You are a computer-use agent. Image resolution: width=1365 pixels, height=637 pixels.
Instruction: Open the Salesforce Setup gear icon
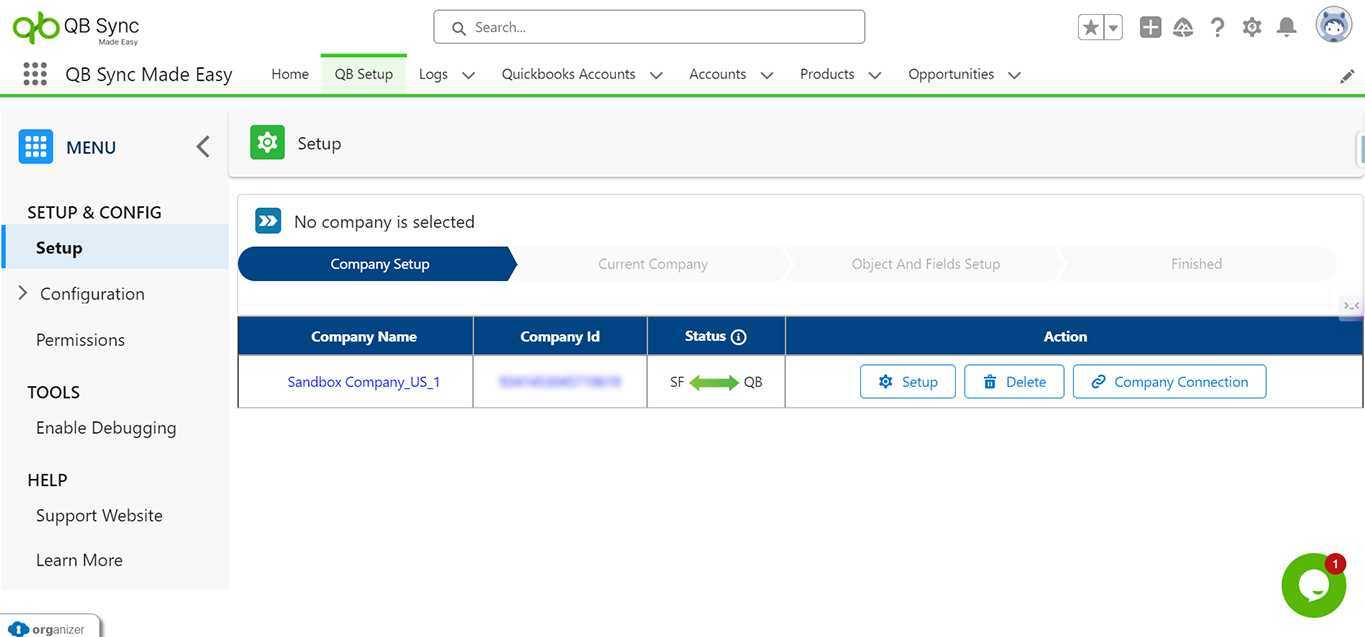click(1252, 28)
